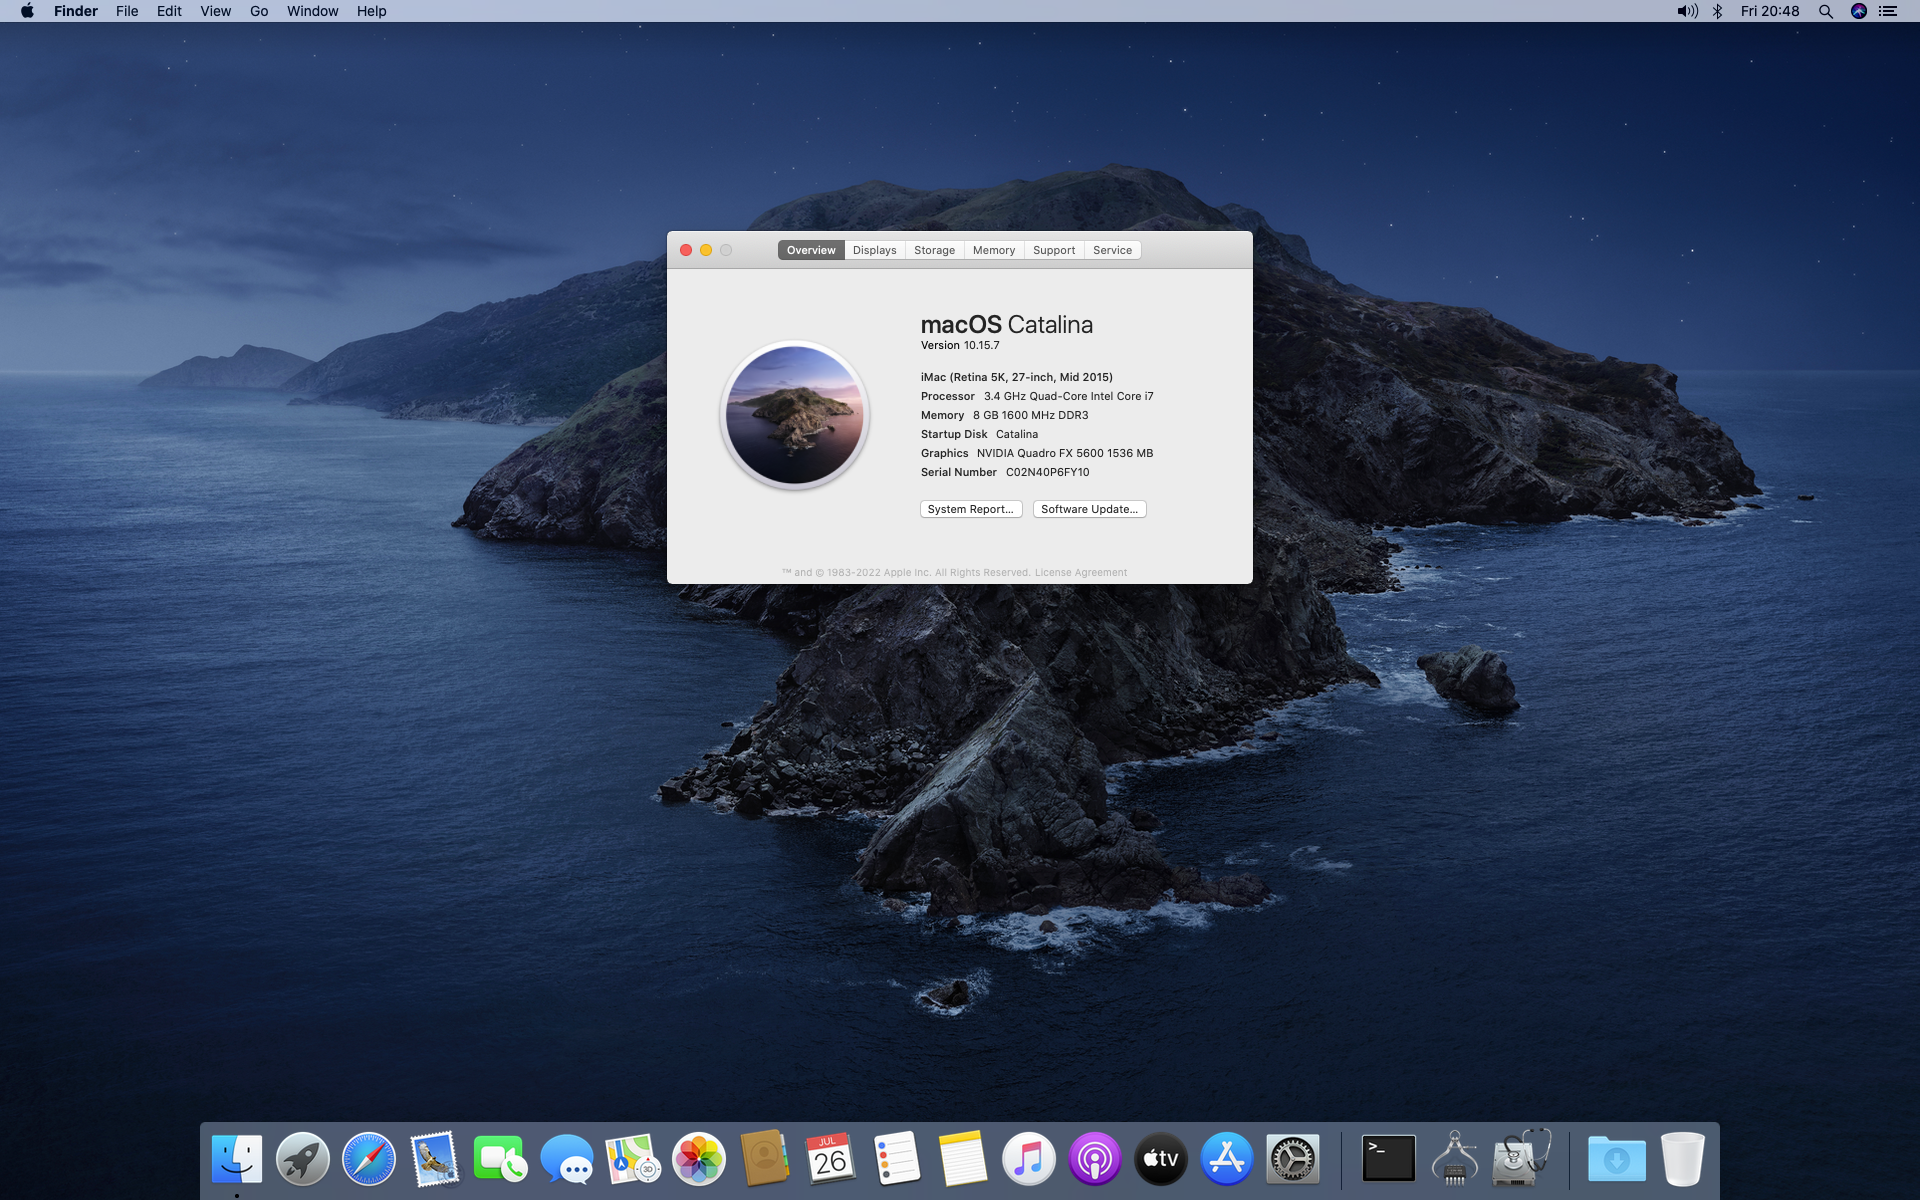
Task: Open the Apple menu
Action: click(x=27, y=11)
